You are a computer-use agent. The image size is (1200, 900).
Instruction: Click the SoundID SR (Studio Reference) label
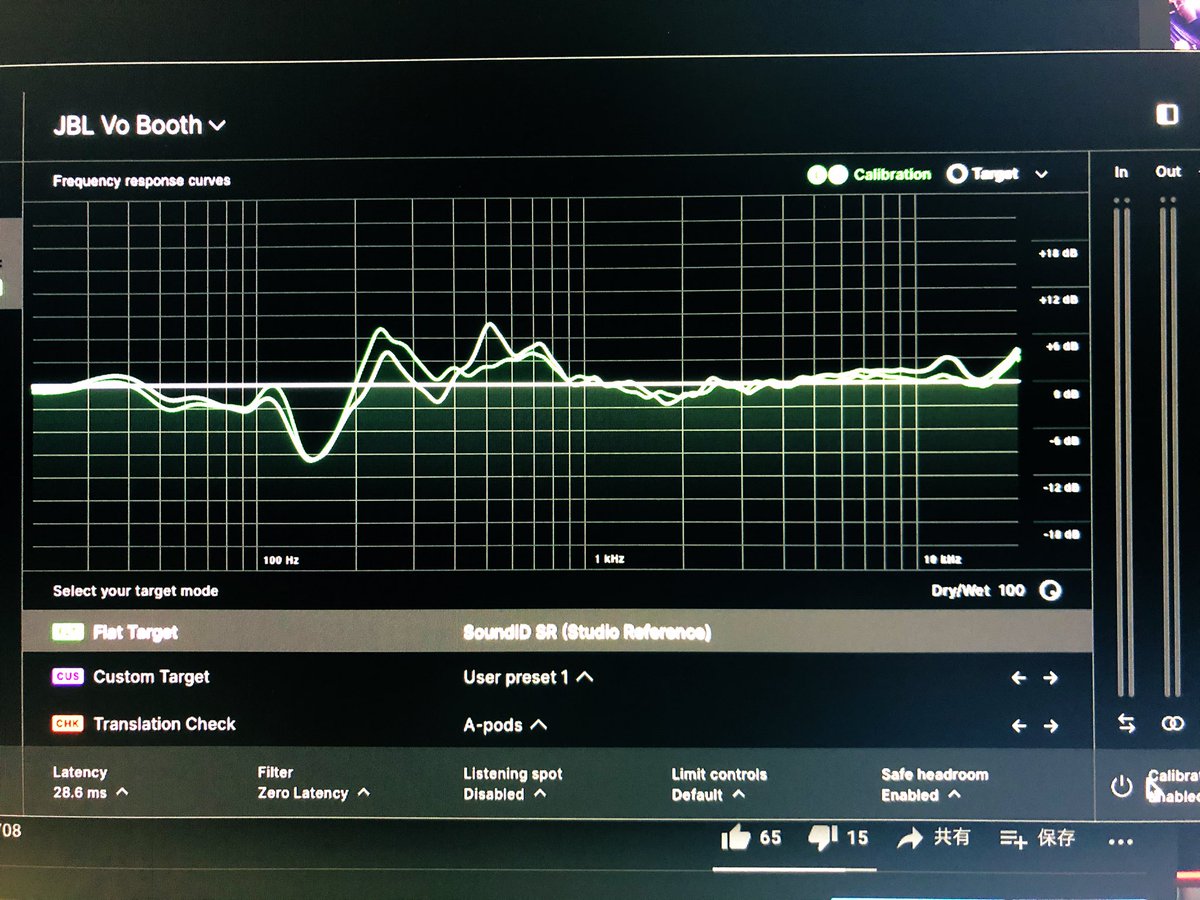[x=587, y=632]
